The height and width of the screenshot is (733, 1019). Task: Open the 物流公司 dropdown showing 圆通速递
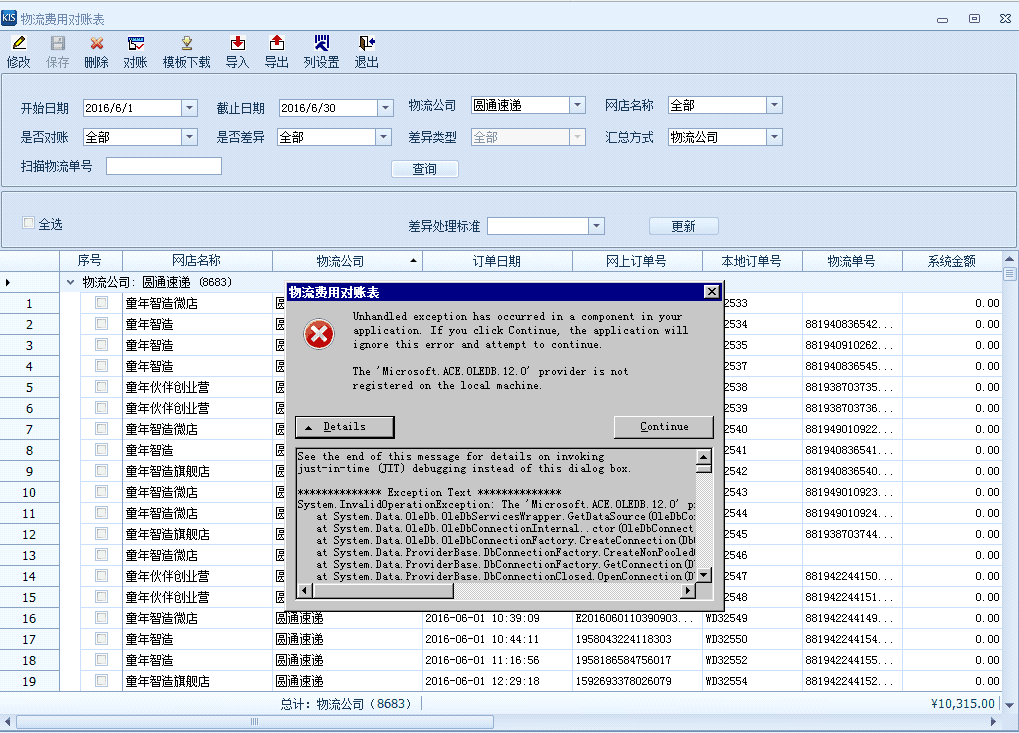577,105
